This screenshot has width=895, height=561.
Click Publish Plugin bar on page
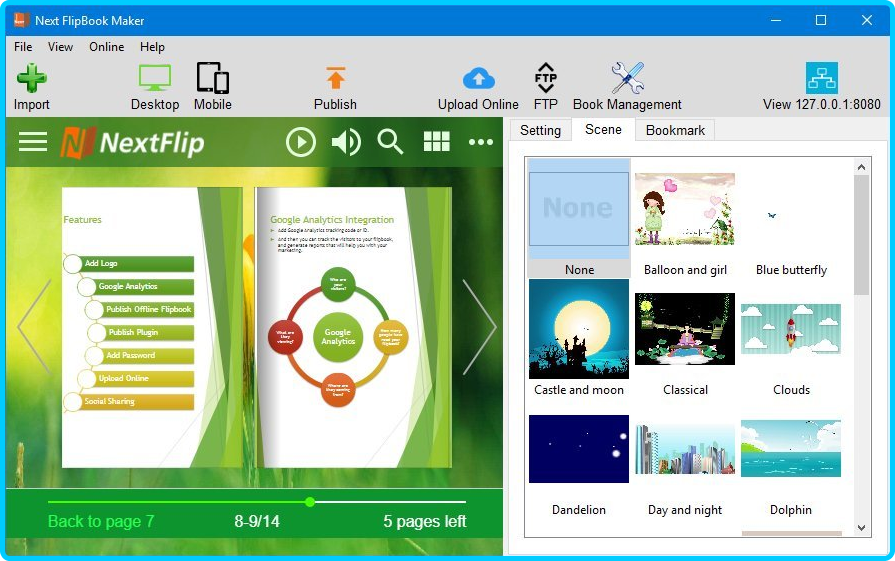[141, 332]
